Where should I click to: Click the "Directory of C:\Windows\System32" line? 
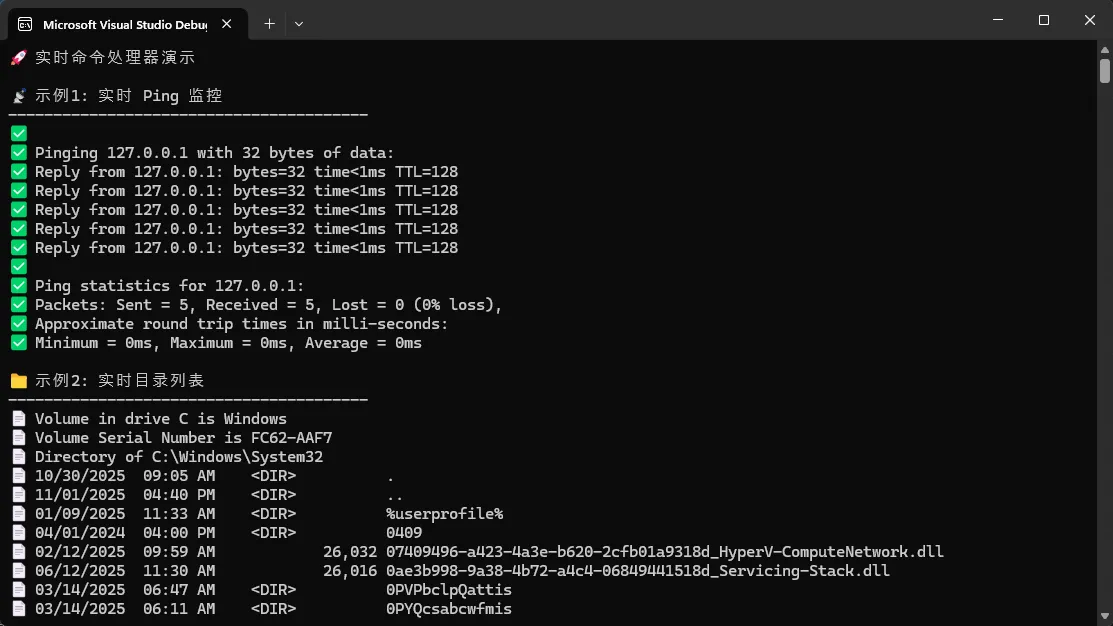point(179,457)
